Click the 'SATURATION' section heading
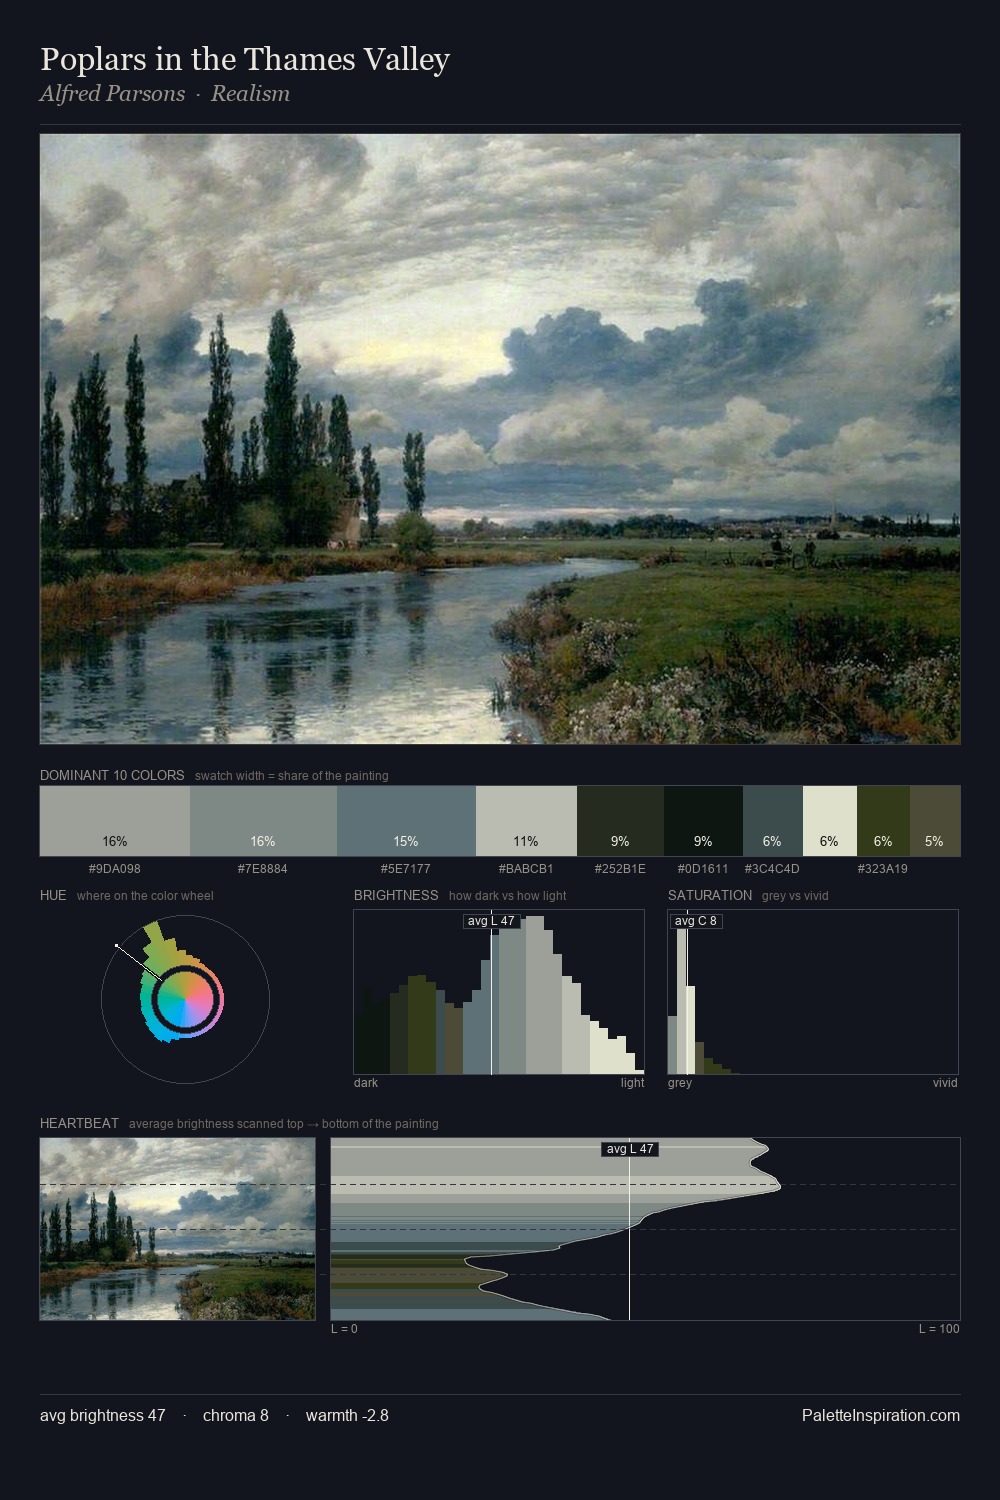The image size is (1000, 1500). tap(710, 895)
